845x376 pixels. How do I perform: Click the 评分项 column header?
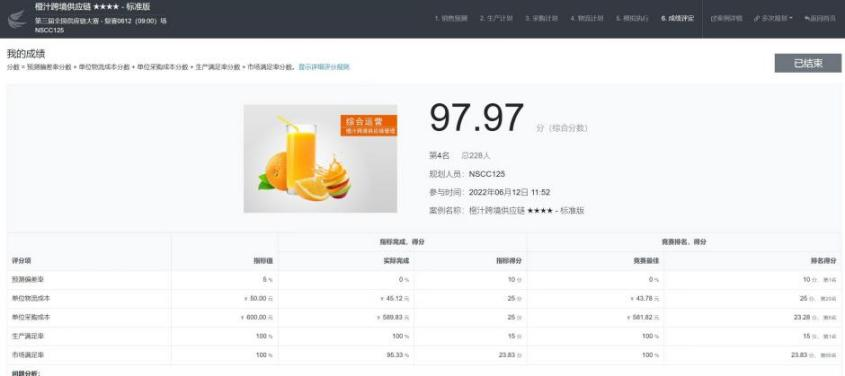coord(21,261)
